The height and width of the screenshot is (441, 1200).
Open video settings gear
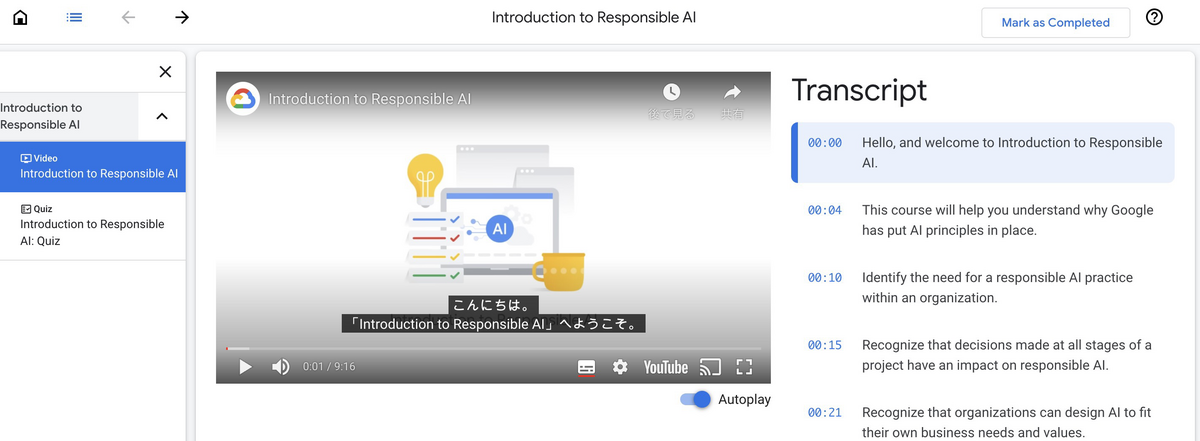620,367
